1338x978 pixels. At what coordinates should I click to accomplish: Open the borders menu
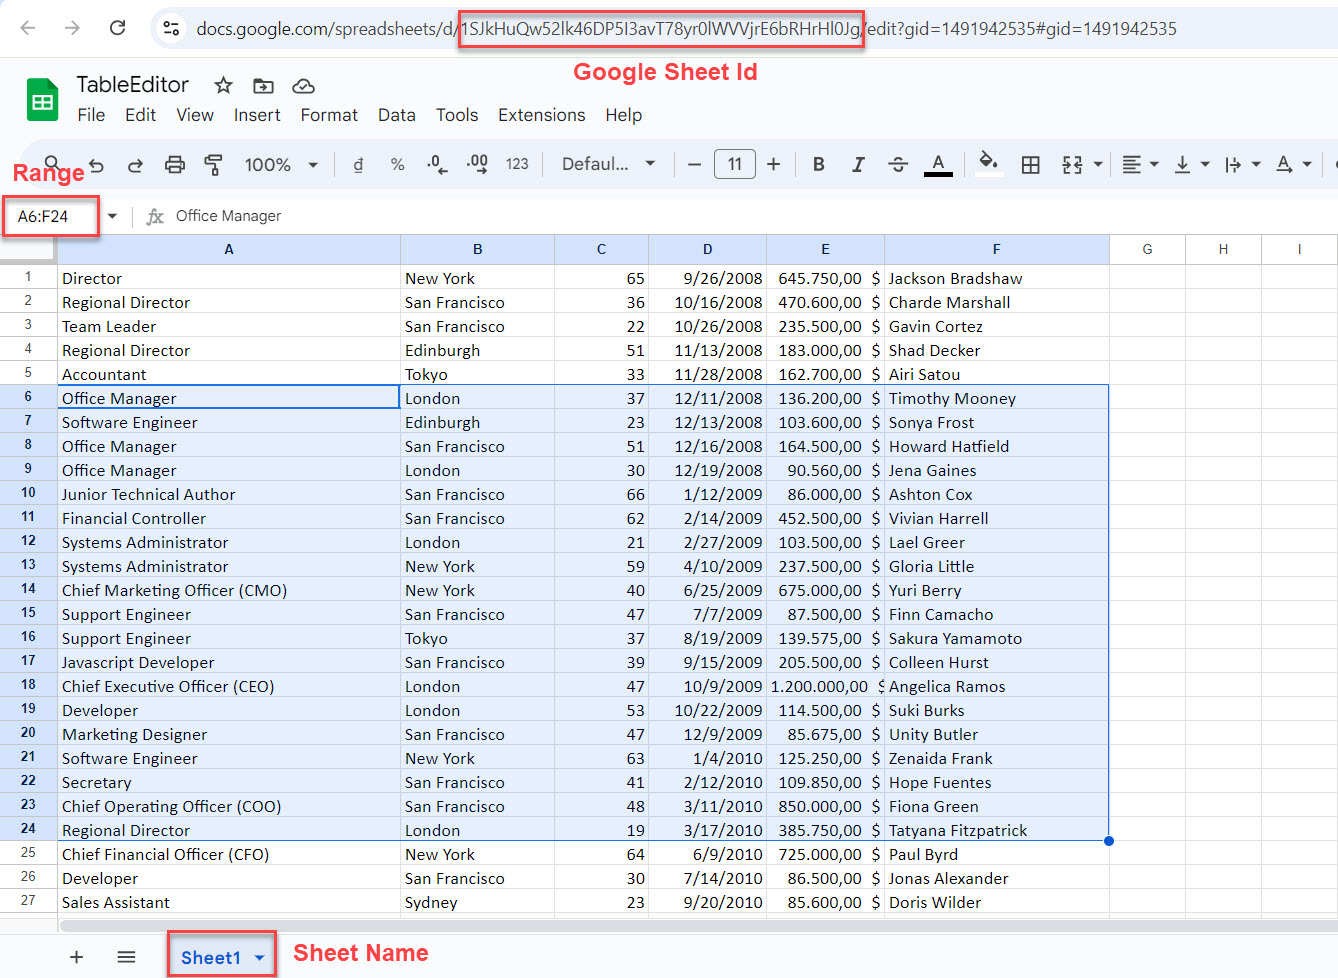(1031, 164)
